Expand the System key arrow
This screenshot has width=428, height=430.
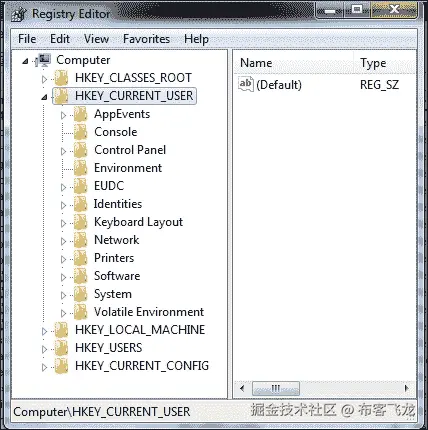click(63, 295)
